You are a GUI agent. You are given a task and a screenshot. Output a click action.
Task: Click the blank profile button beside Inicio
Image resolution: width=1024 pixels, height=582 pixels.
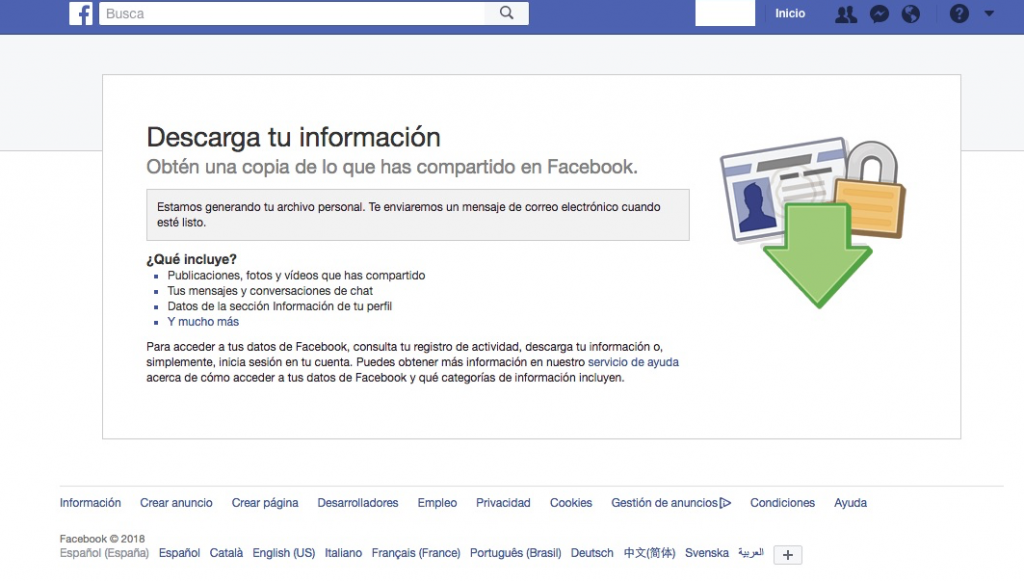pyautogui.click(x=725, y=13)
